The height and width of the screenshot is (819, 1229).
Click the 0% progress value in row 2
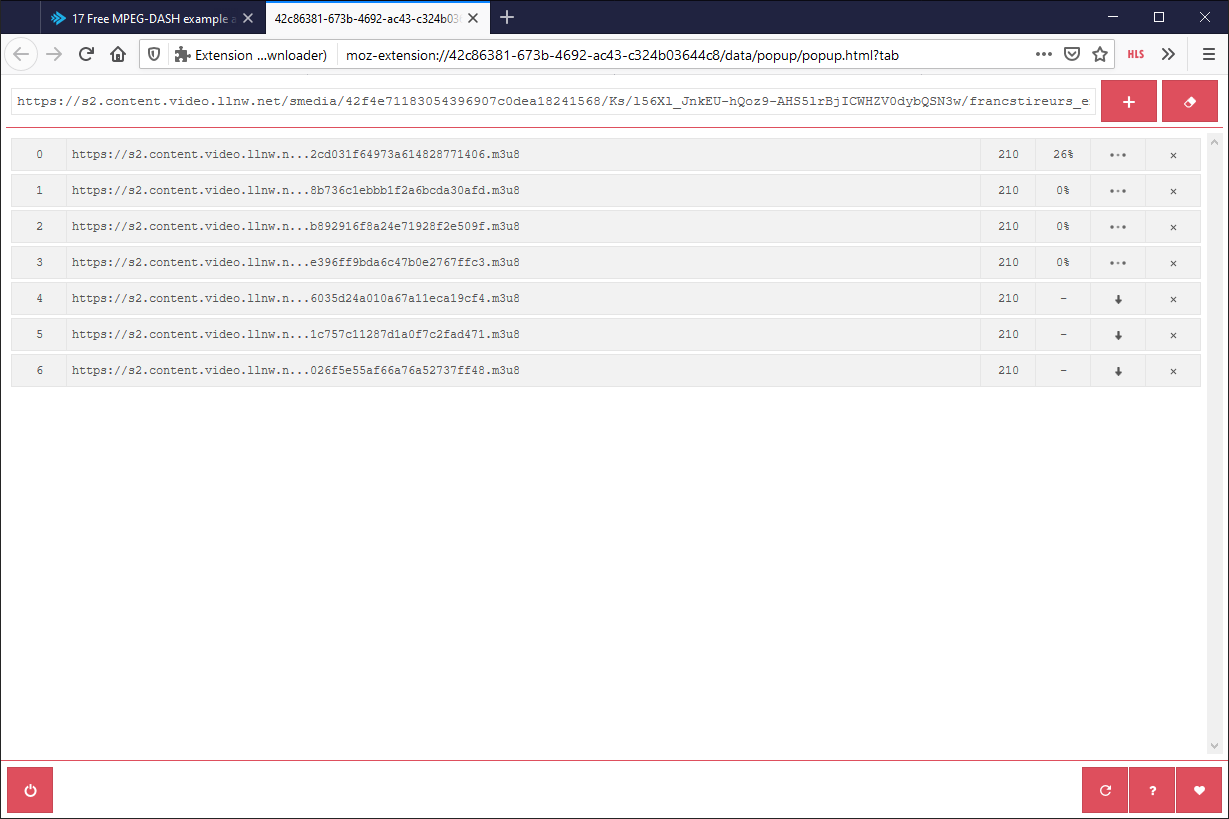coord(1063,227)
